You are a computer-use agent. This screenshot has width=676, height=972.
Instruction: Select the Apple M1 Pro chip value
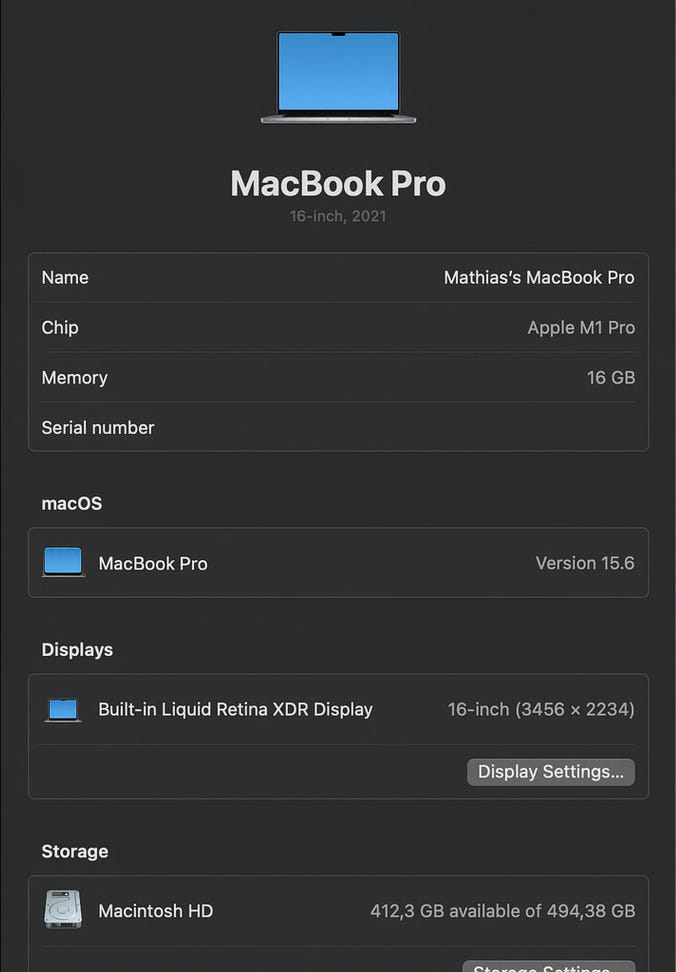581,327
